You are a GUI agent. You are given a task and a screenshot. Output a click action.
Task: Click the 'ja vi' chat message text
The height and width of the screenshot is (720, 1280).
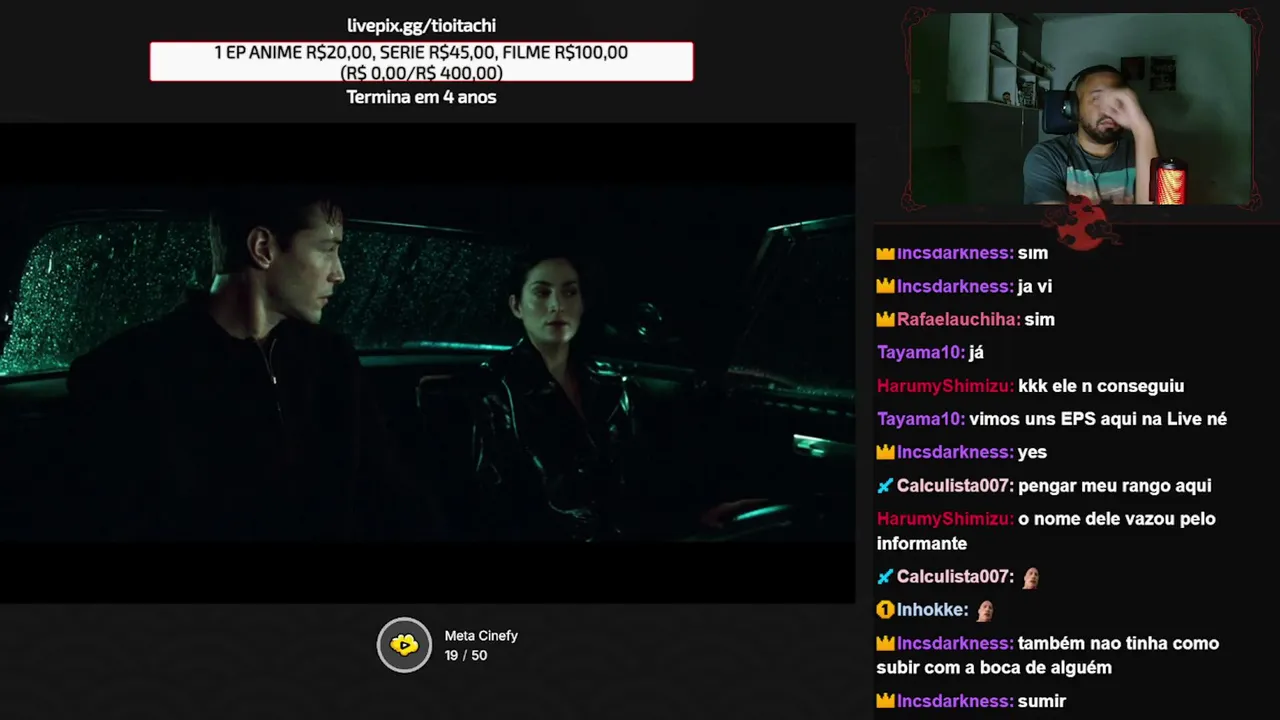1035,286
